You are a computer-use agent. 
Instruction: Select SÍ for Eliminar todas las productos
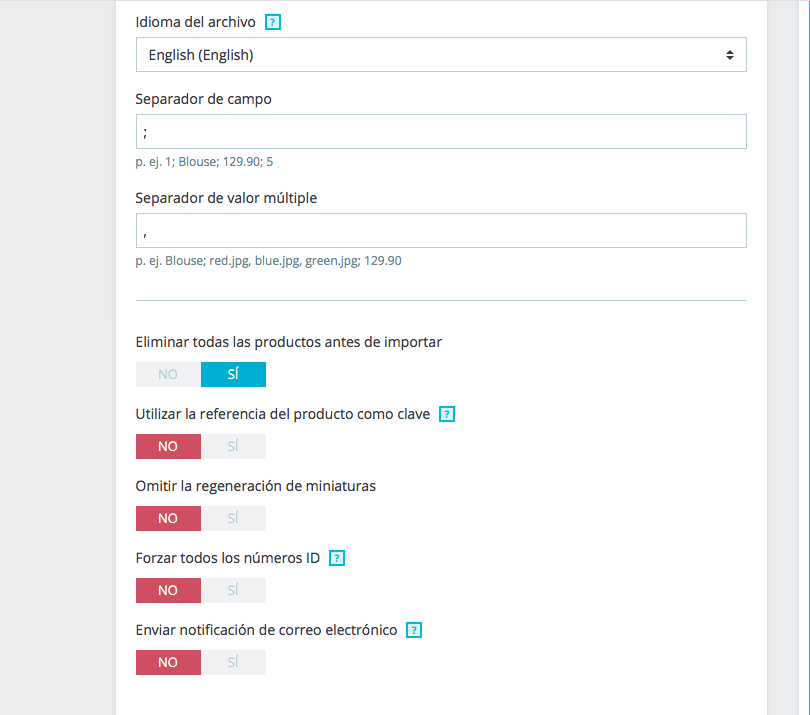(233, 374)
